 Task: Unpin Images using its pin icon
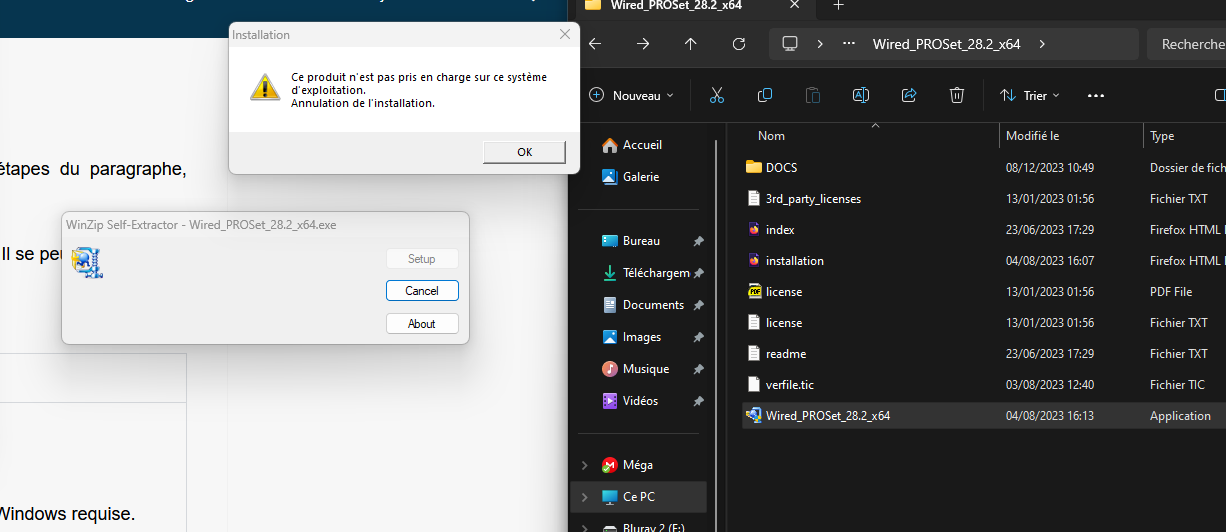[x=698, y=338]
